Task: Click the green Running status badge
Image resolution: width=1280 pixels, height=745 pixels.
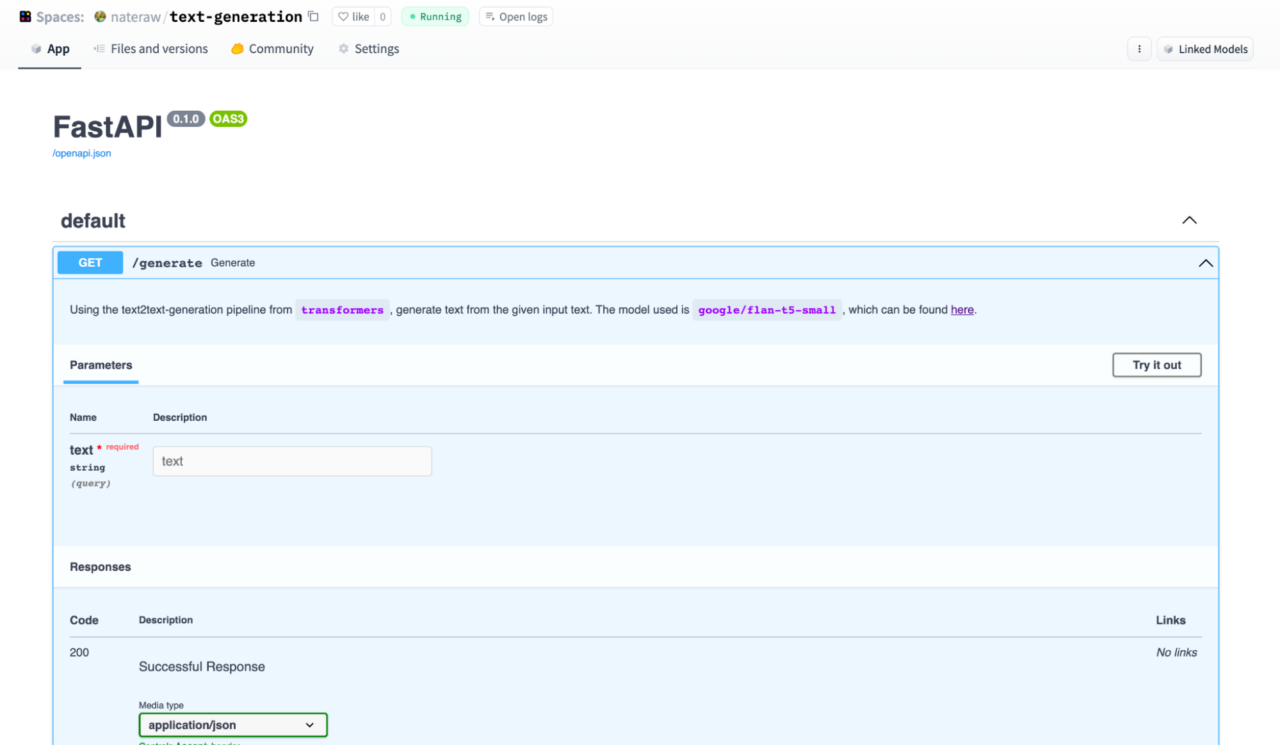Action: point(435,16)
